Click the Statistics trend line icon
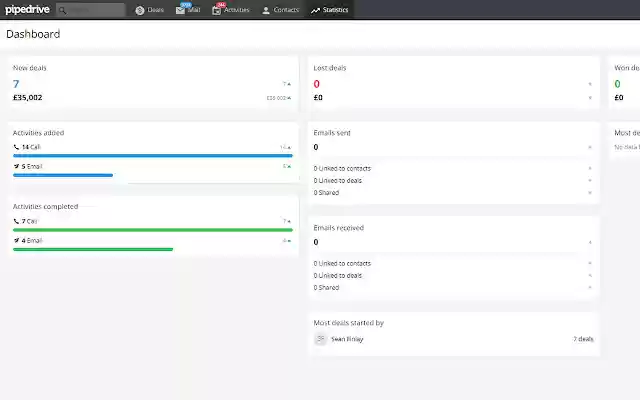This screenshot has width=640, height=400. pos(315,11)
